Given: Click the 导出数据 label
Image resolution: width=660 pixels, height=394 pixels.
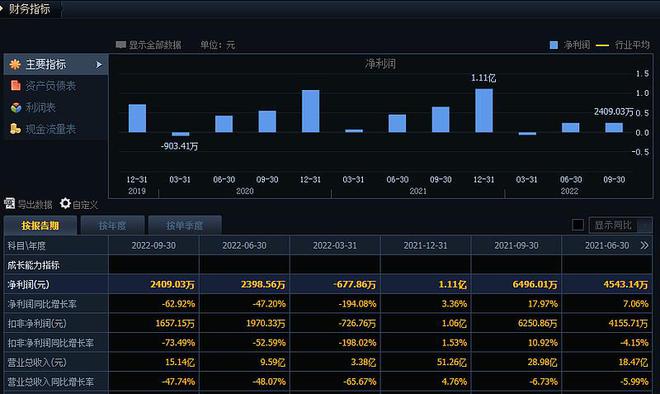Looking at the screenshot, I should coord(35,205).
